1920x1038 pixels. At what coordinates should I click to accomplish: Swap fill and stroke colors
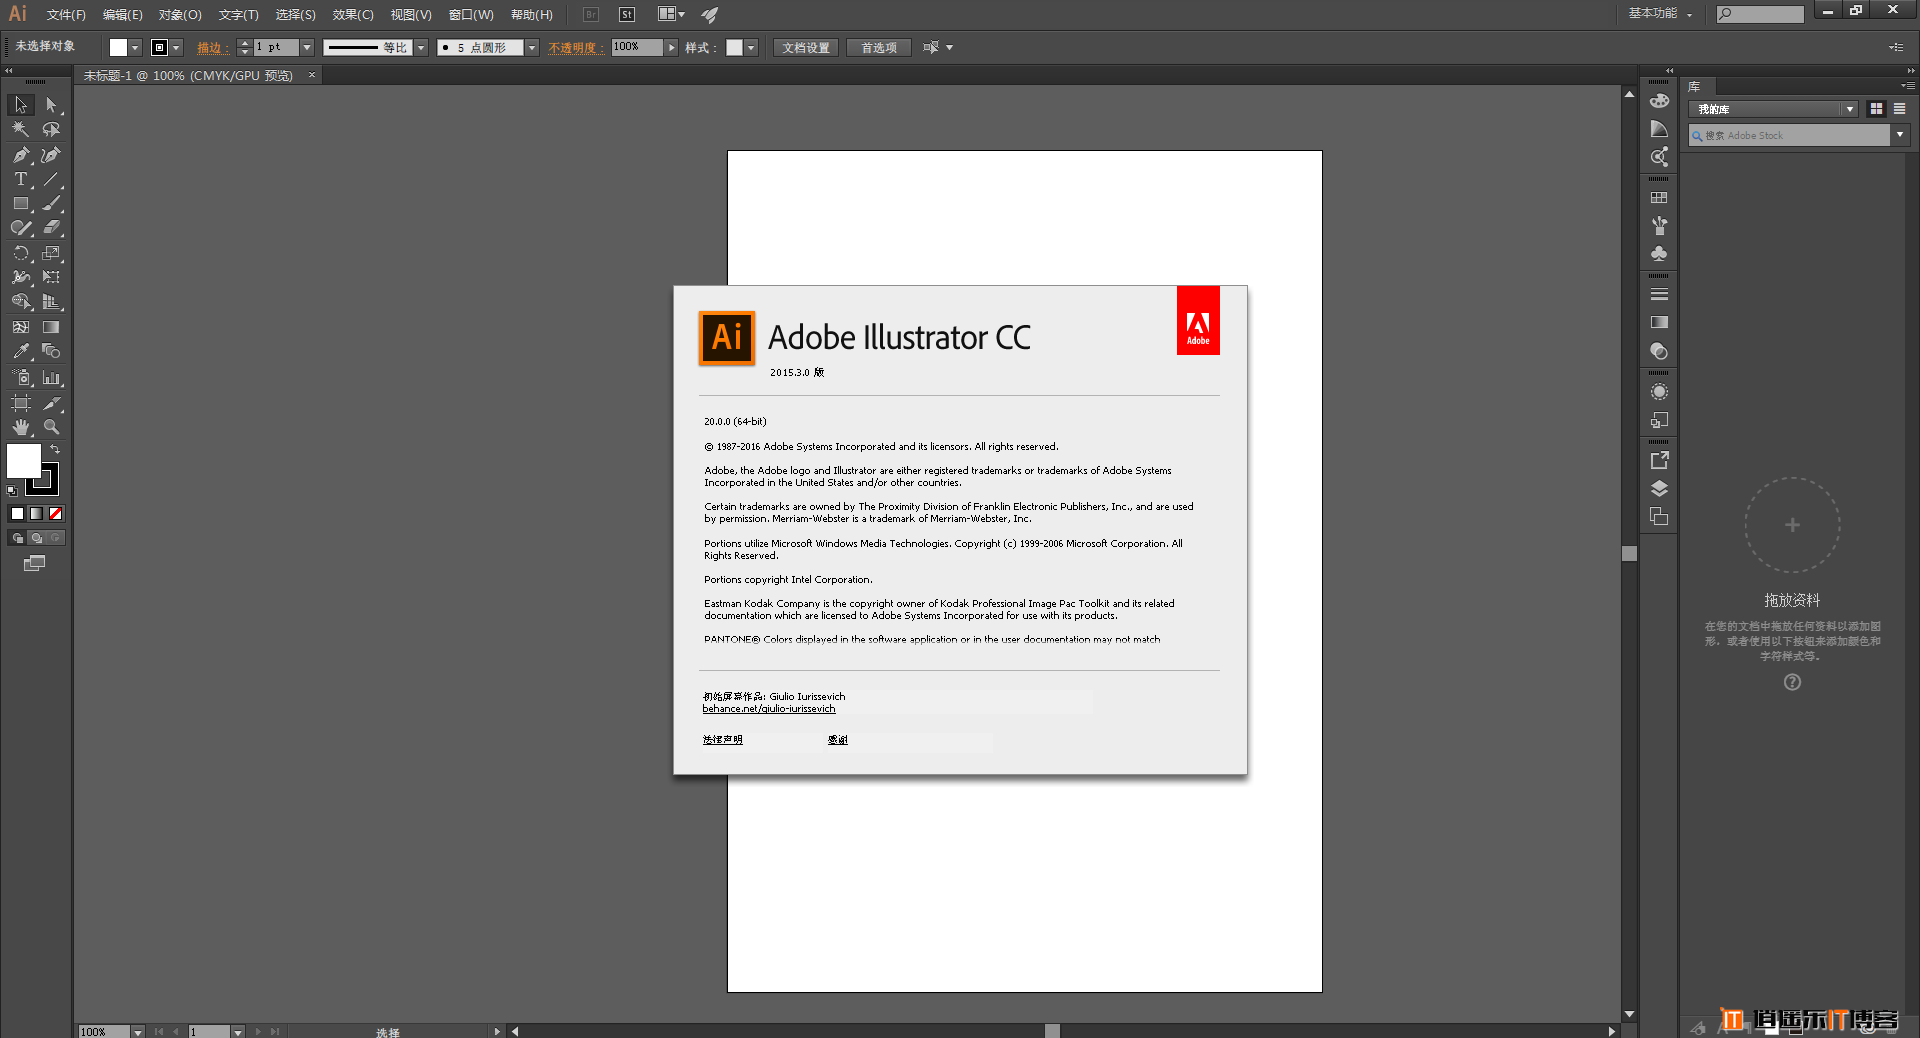pyautogui.click(x=55, y=449)
